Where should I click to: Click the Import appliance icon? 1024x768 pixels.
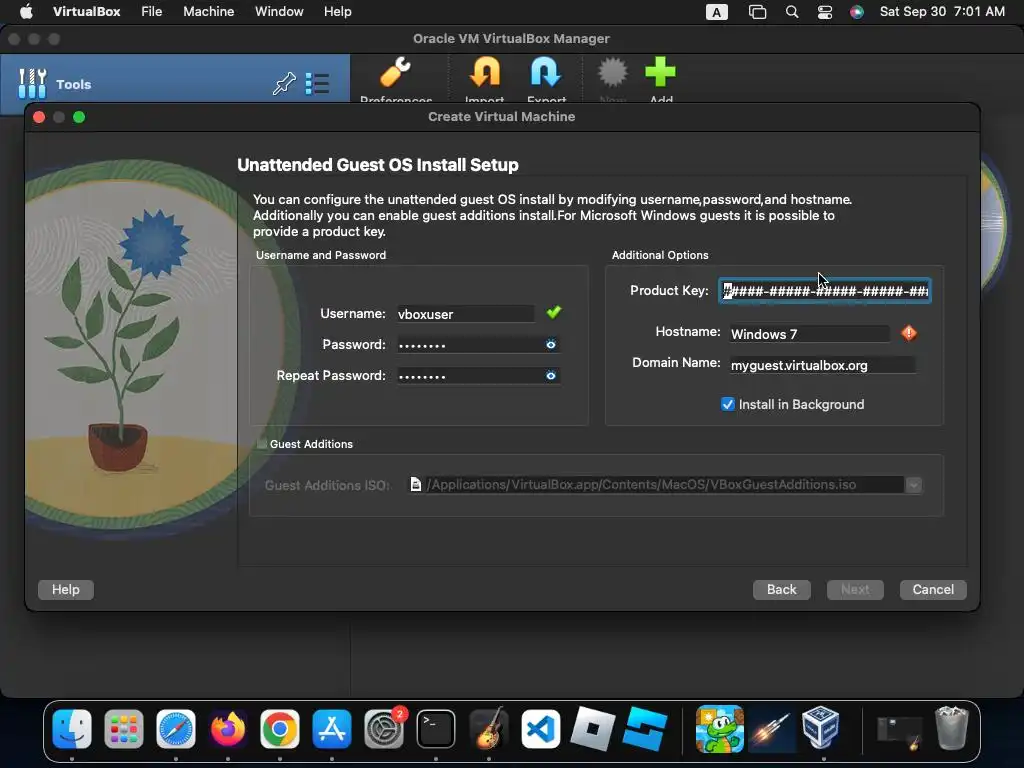pos(485,72)
